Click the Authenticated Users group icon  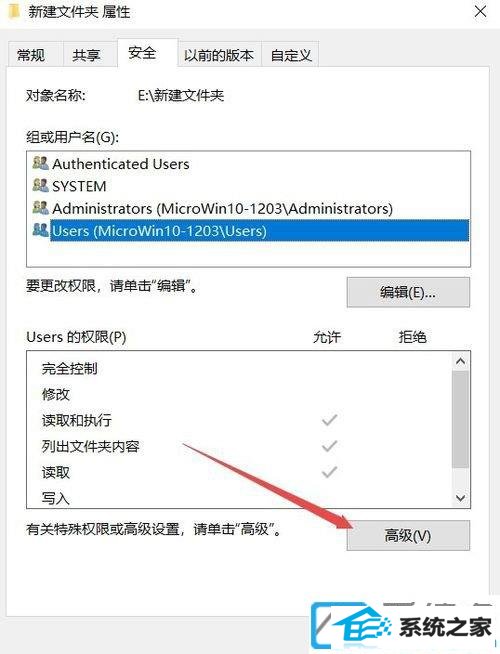click(x=40, y=163)
